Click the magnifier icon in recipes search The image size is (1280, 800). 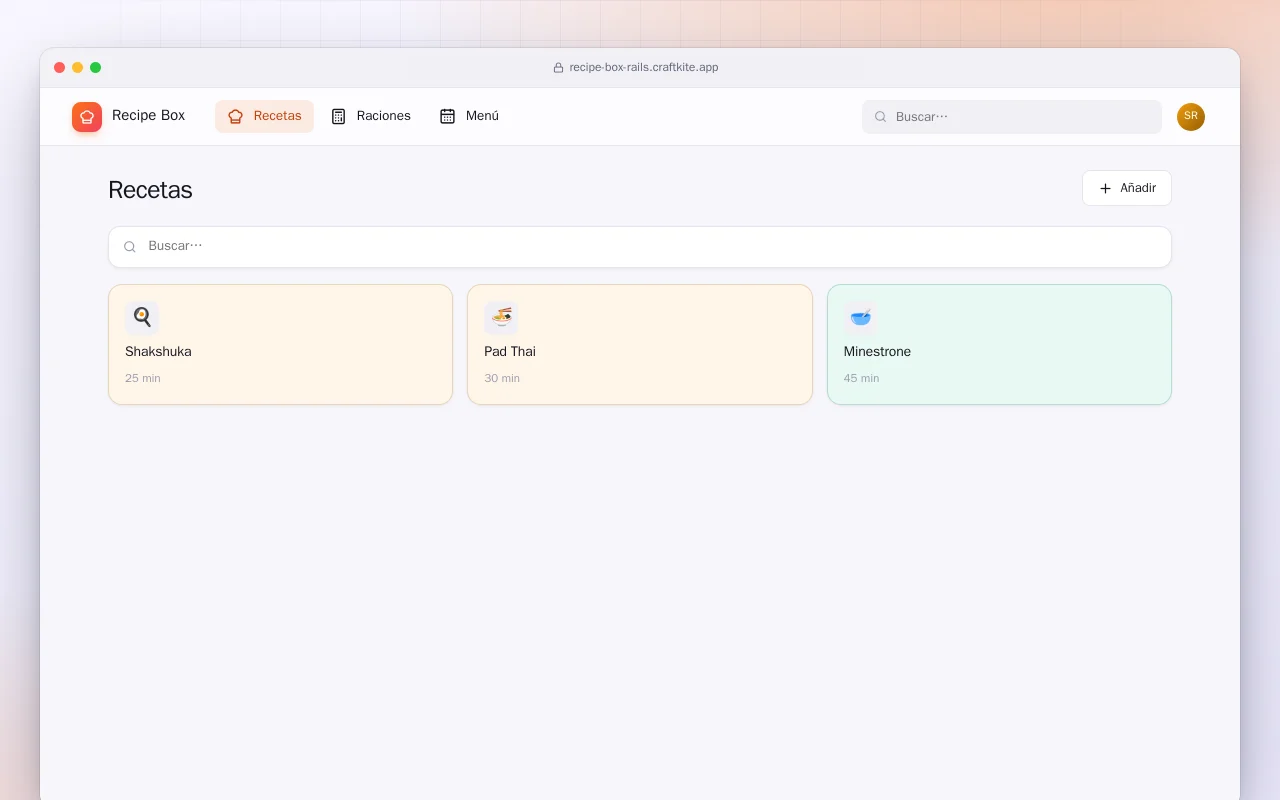click(x=130, y=247)
